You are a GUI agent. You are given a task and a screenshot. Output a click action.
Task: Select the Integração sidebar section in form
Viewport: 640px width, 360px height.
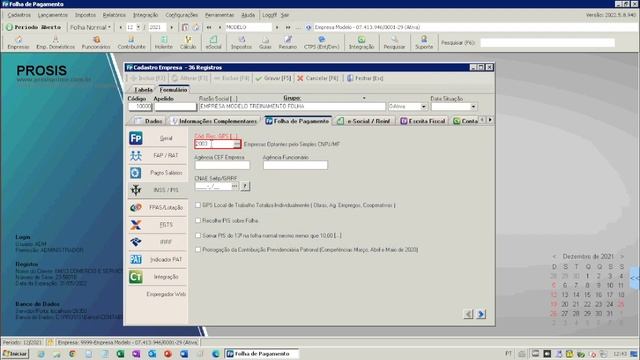pyautogui.click(x=158, y=277)
